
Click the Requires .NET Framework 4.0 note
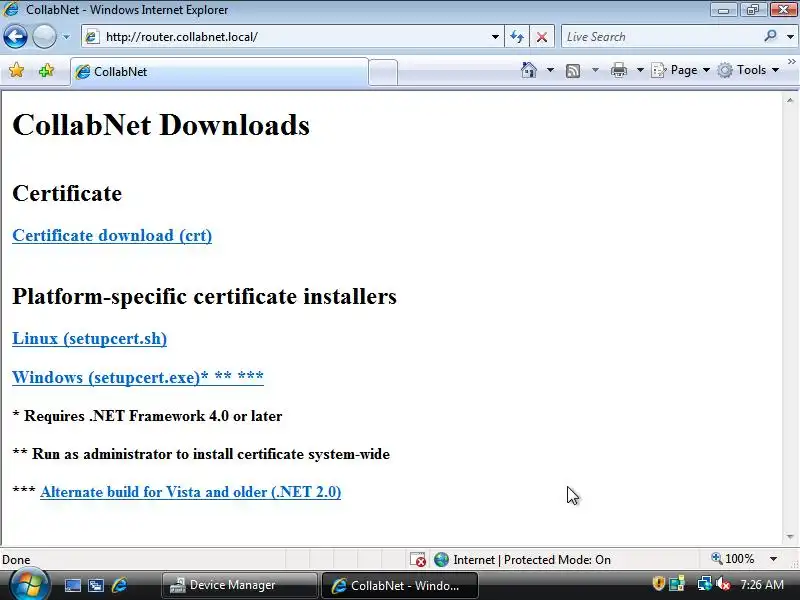[147, 416]
